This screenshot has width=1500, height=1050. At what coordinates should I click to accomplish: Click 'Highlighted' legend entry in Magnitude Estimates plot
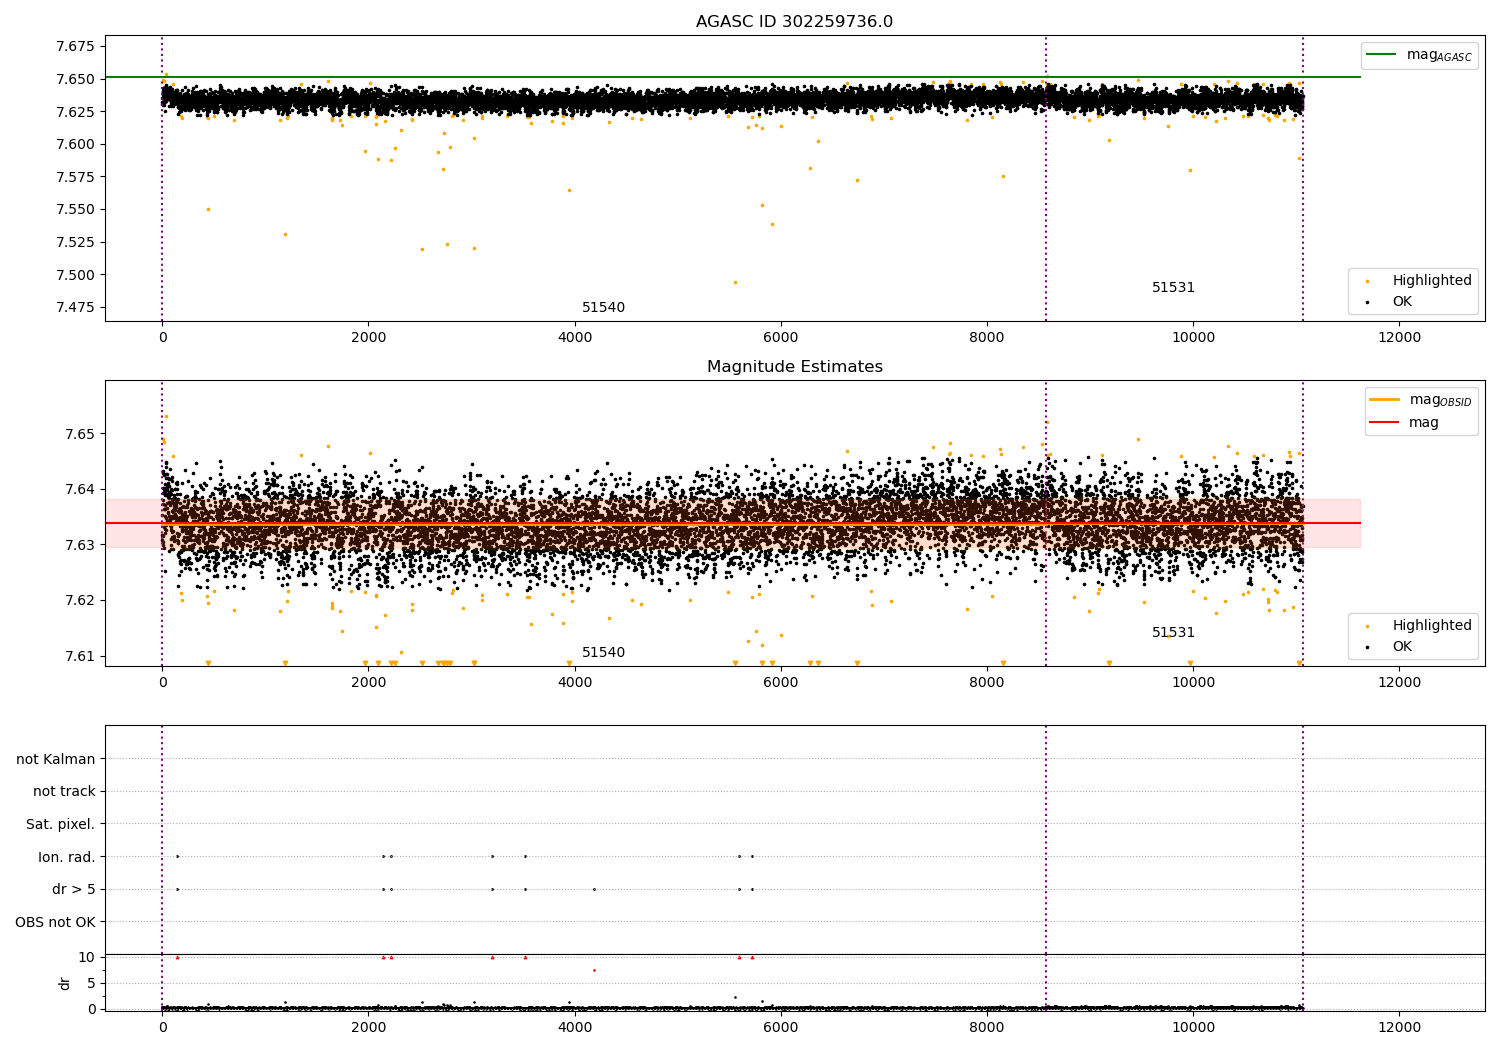pos(1419,626)
